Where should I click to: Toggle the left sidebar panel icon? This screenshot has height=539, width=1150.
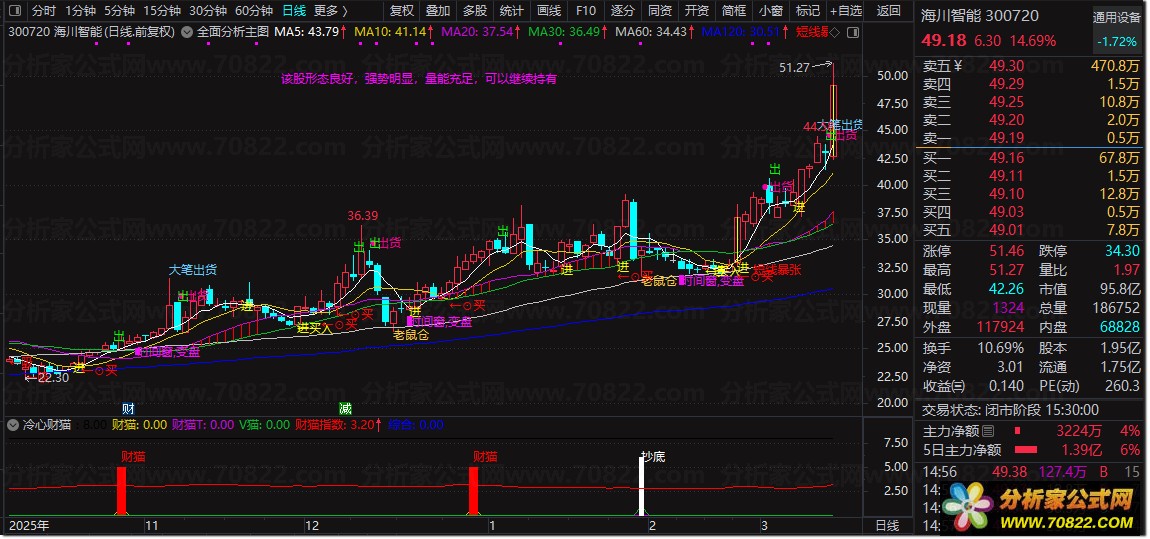click(x=16, y=11)
